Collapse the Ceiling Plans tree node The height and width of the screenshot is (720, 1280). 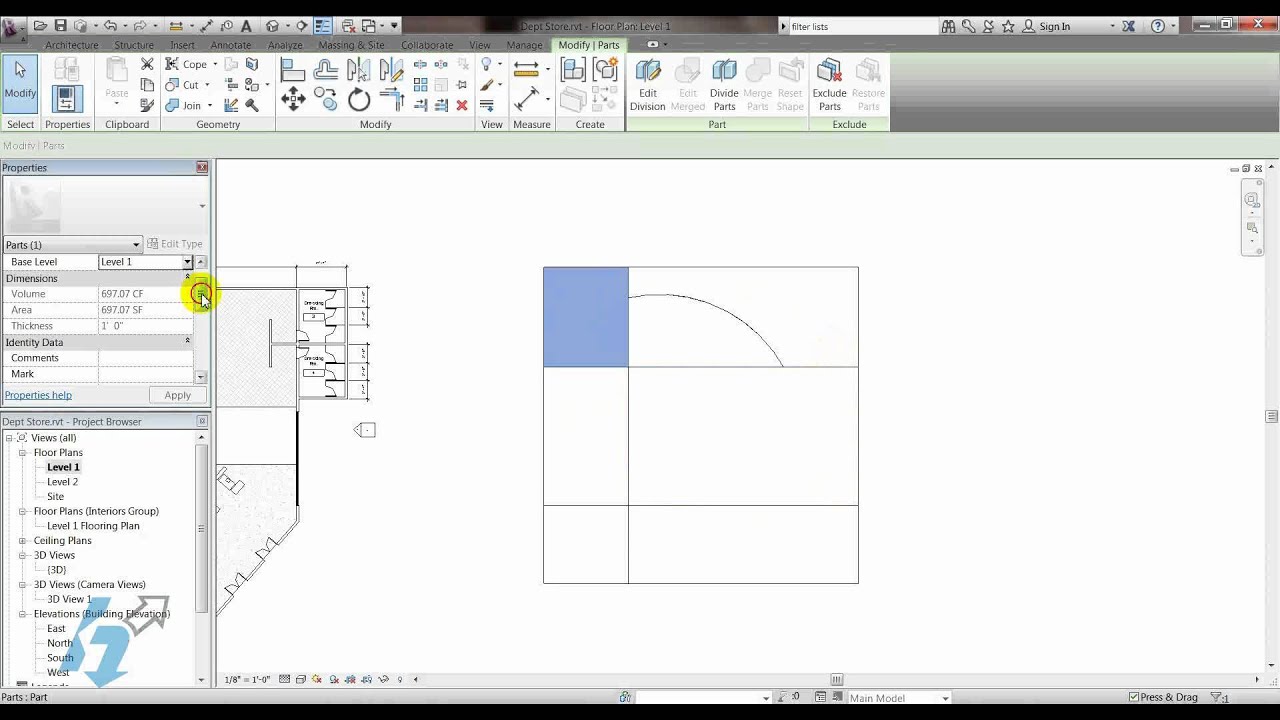point(22,541)
